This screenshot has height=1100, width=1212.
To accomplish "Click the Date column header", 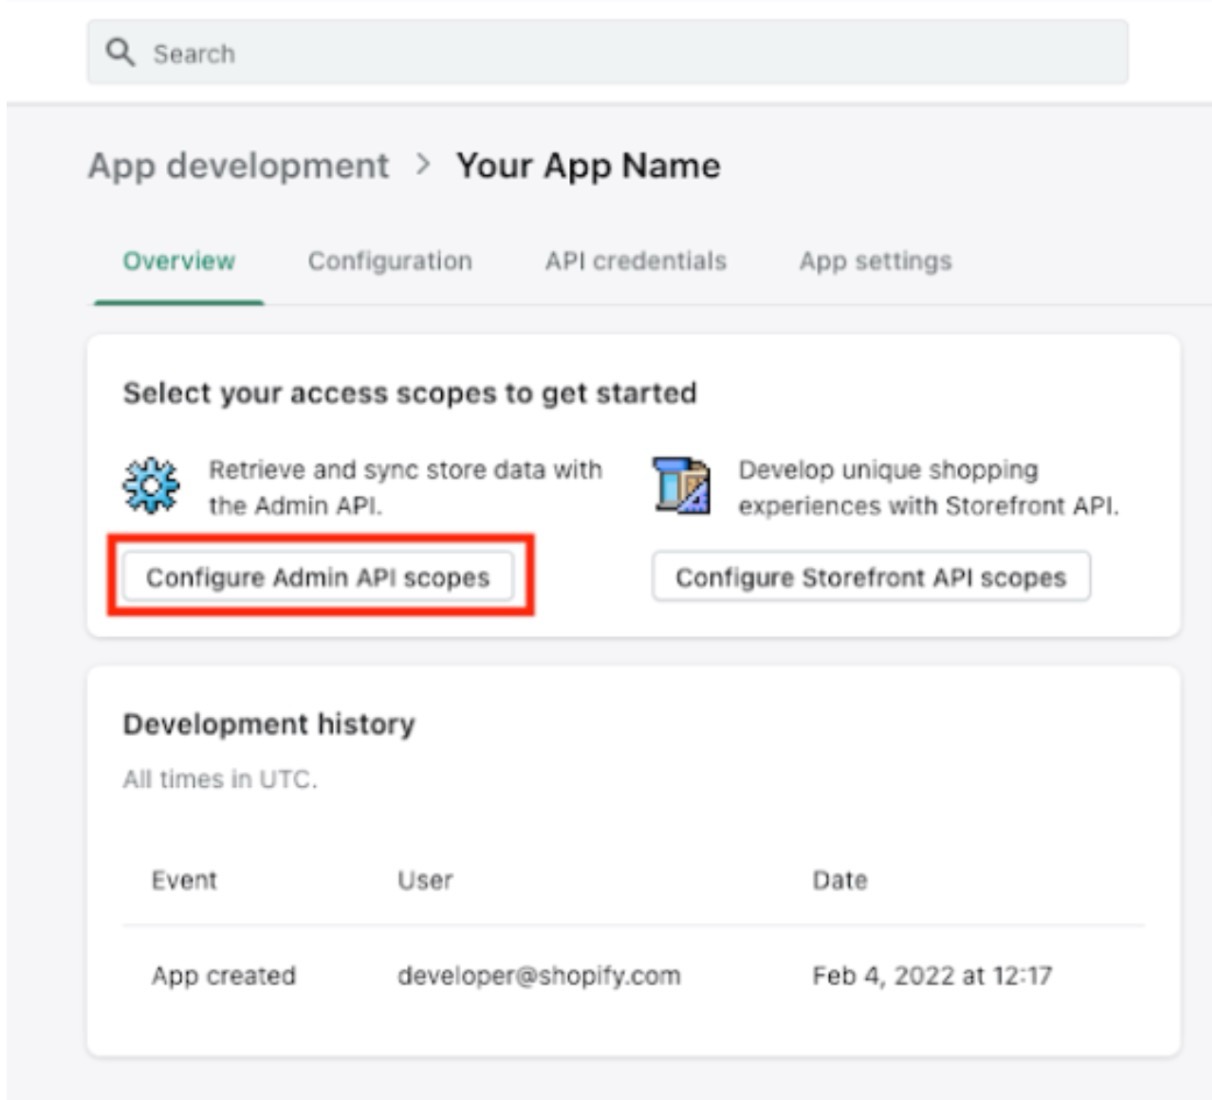I will 839,880.
